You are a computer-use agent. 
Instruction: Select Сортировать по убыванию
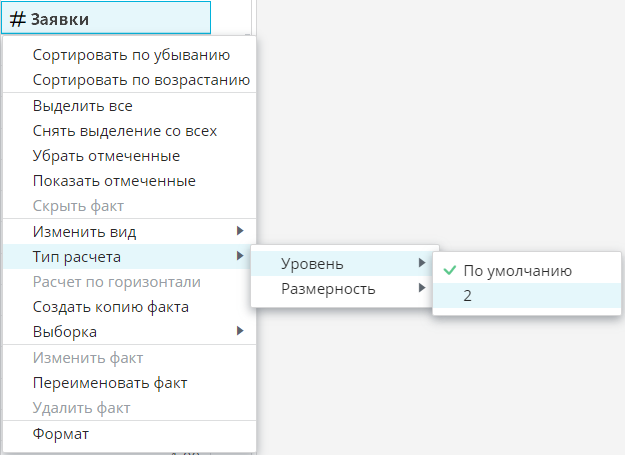pyautogui.click(x=131, y=54)
